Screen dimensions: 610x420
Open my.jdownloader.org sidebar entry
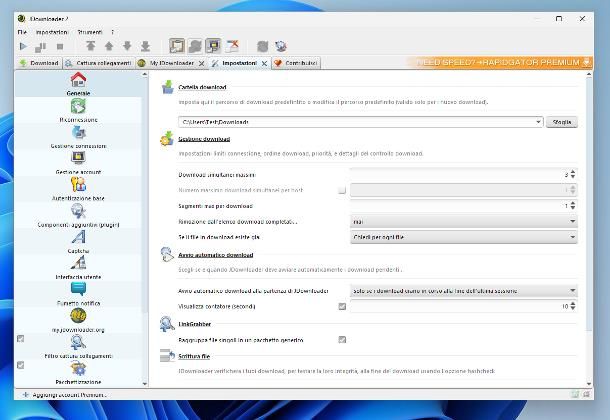[x=77, y=319]
